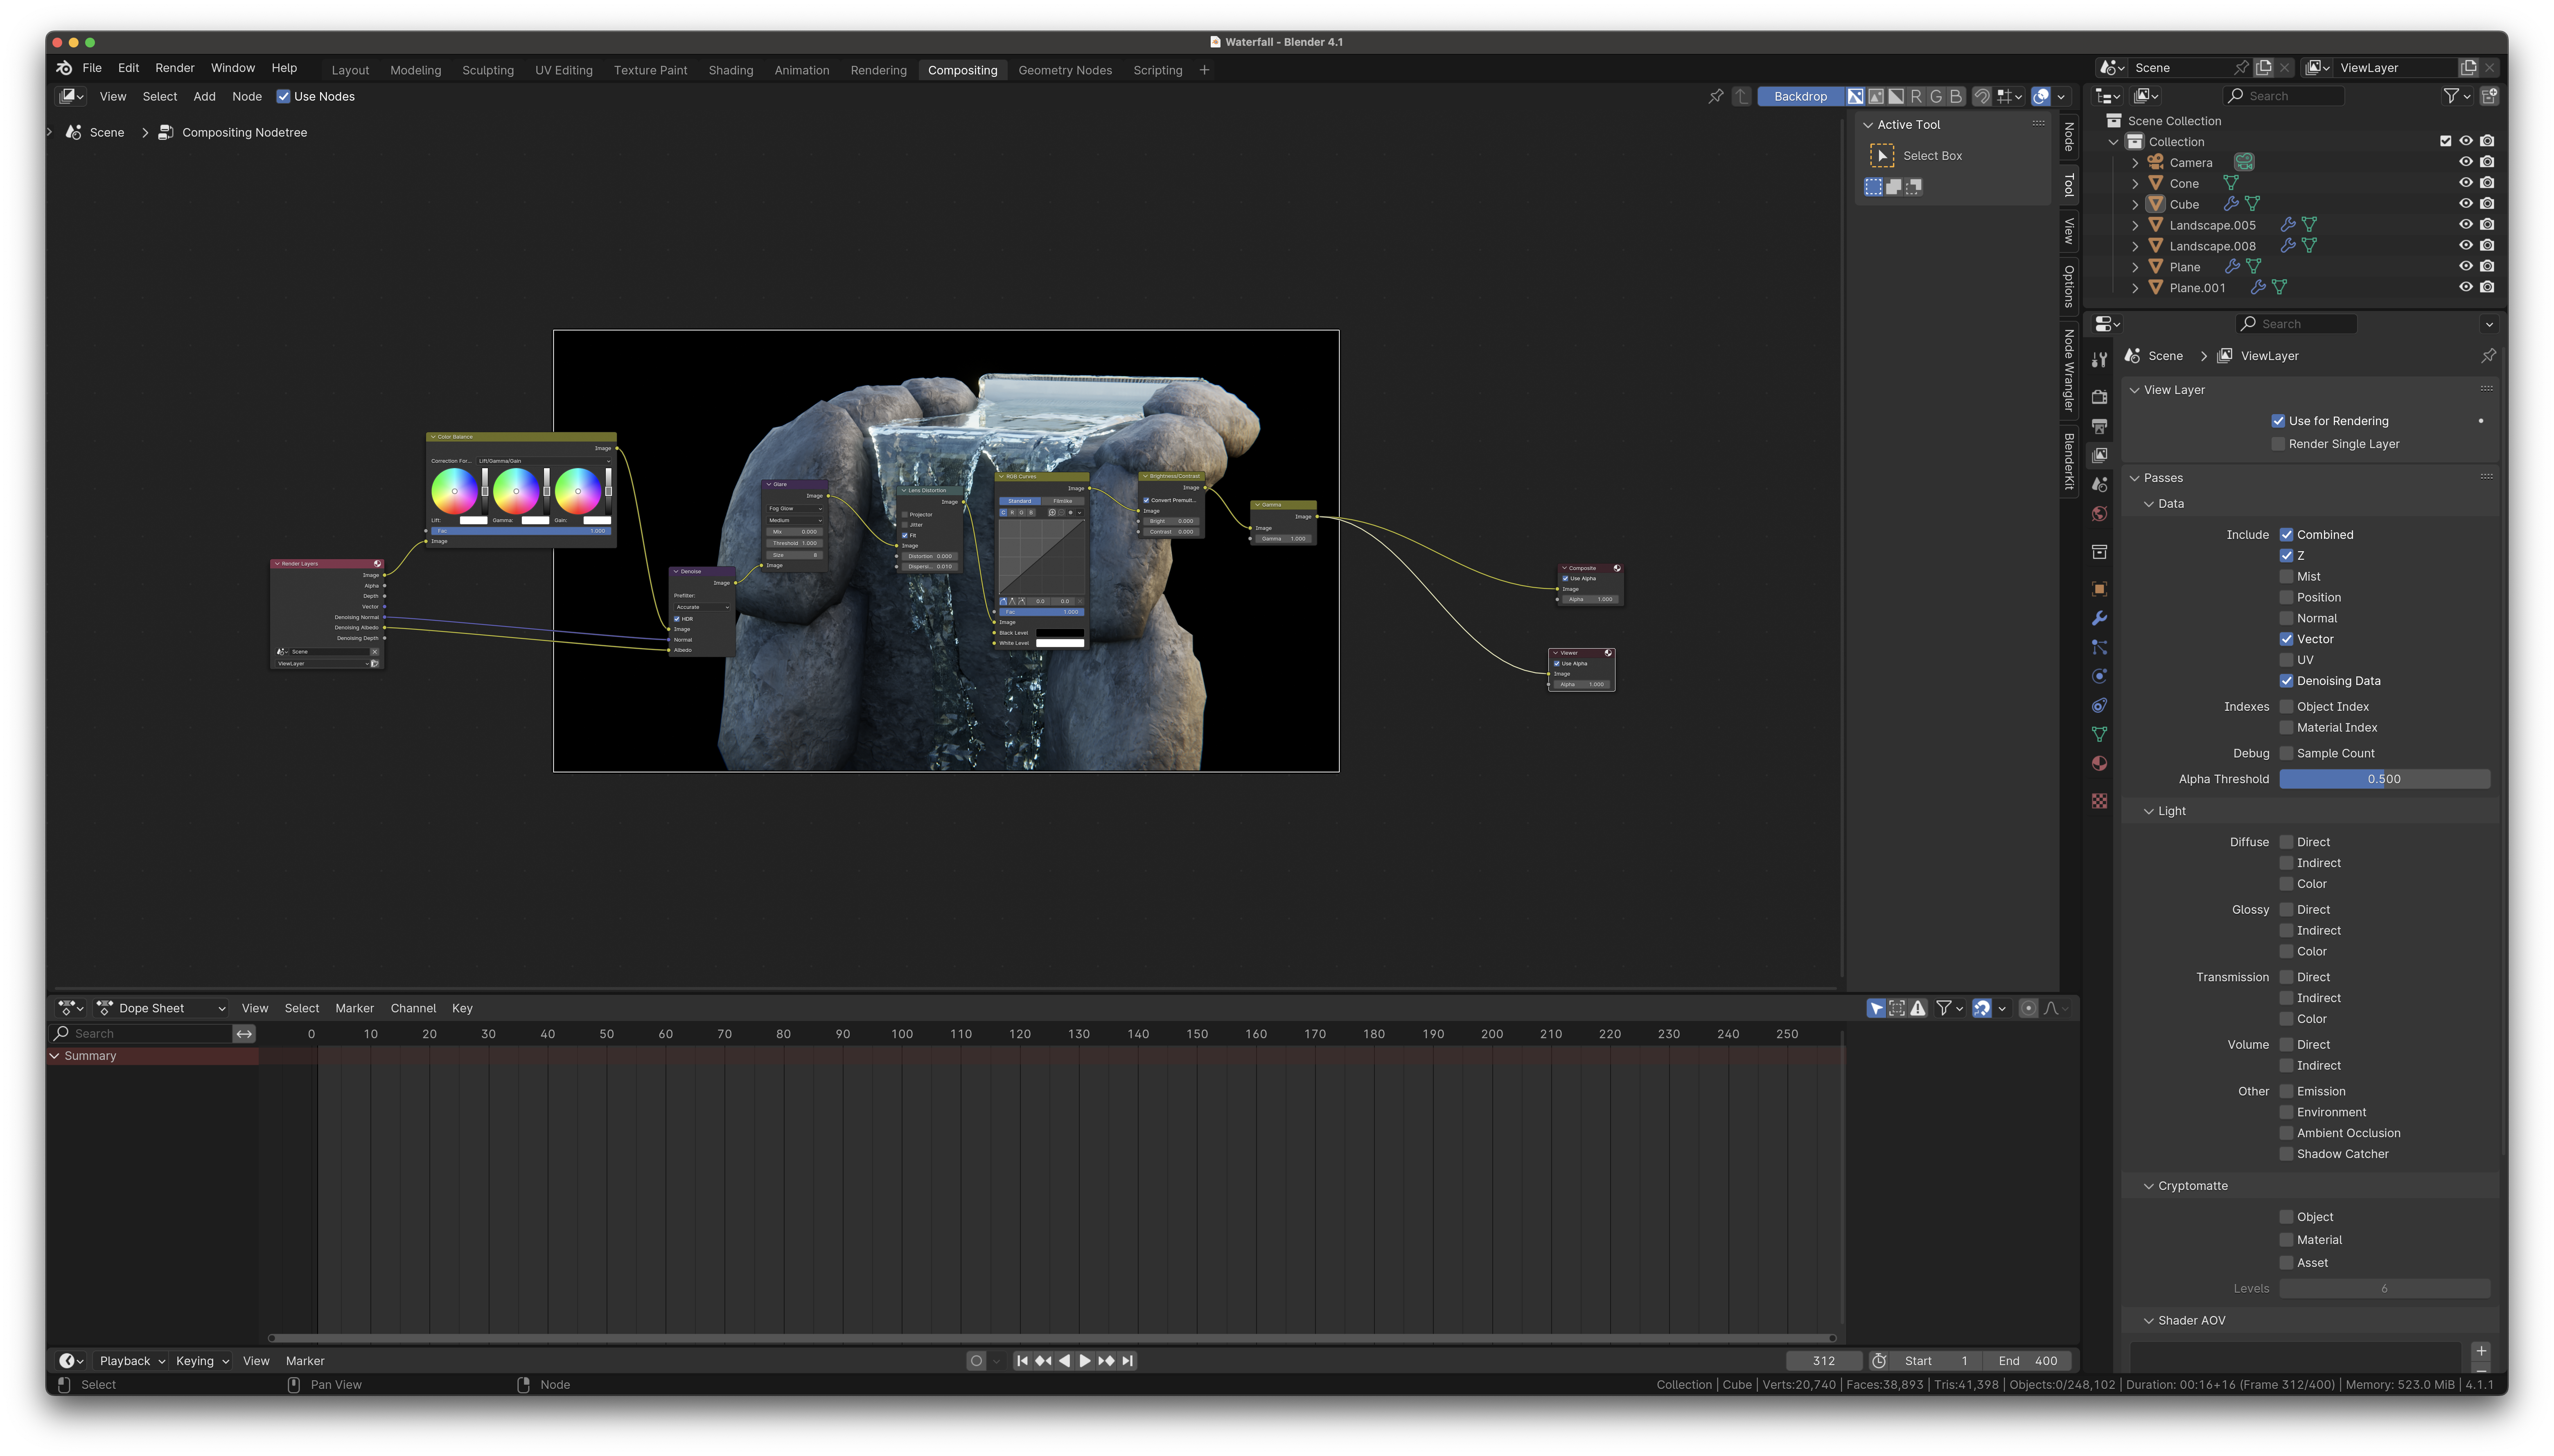Pin the node tree with pin icon
Screen dimensions: 2554x1456
(1716, 96)
